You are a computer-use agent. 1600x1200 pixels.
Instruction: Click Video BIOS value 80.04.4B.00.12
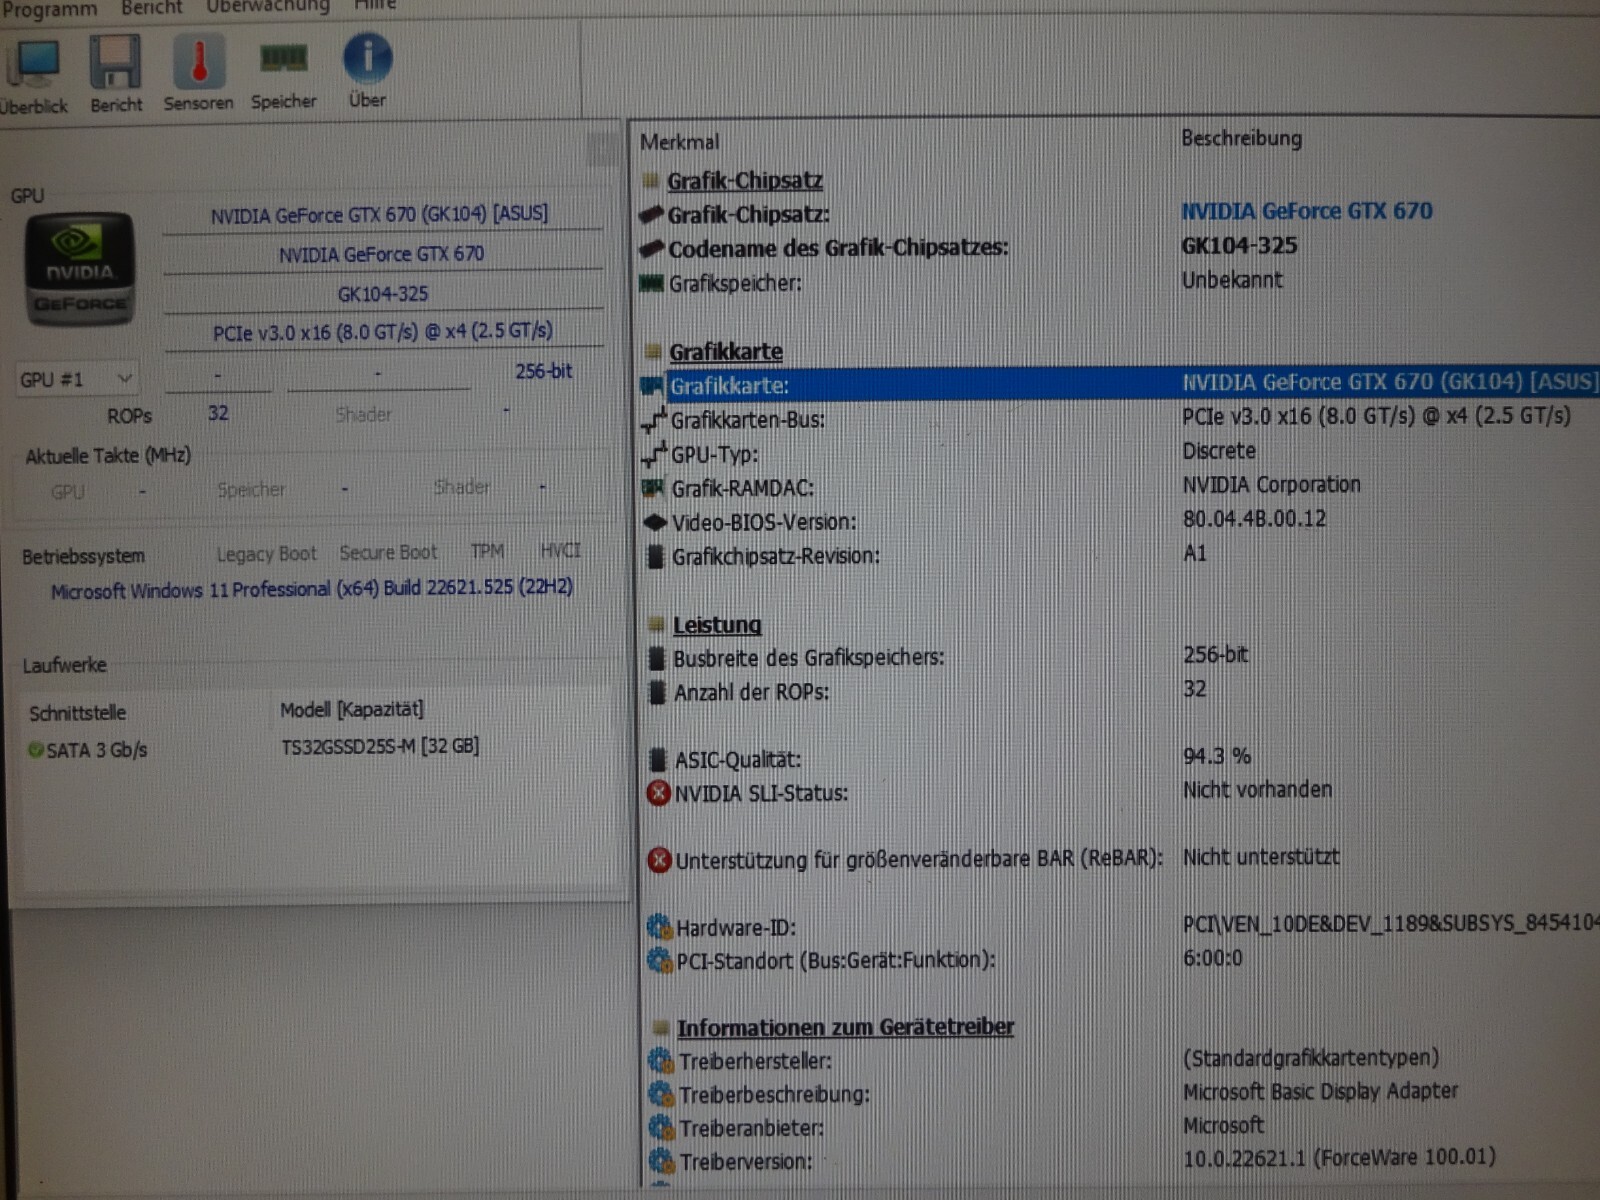click(1254, 519)
